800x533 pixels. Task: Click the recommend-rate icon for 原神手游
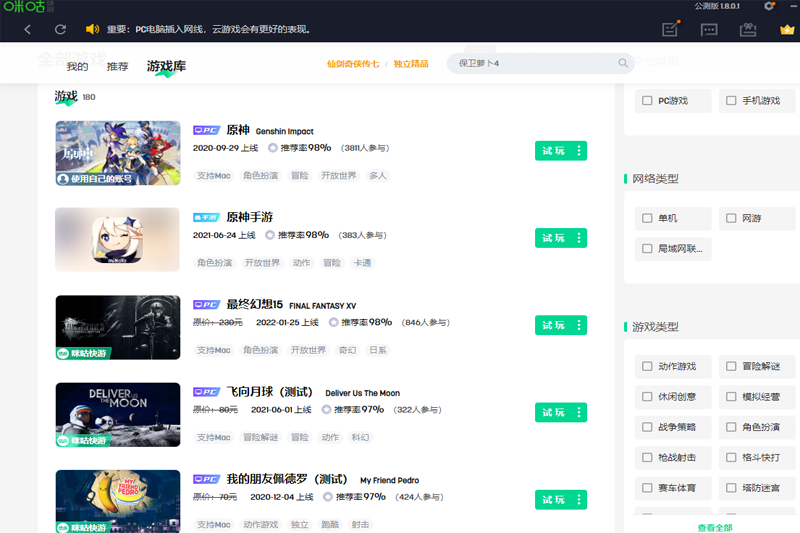pyautogui.click(x=270, y=235)
